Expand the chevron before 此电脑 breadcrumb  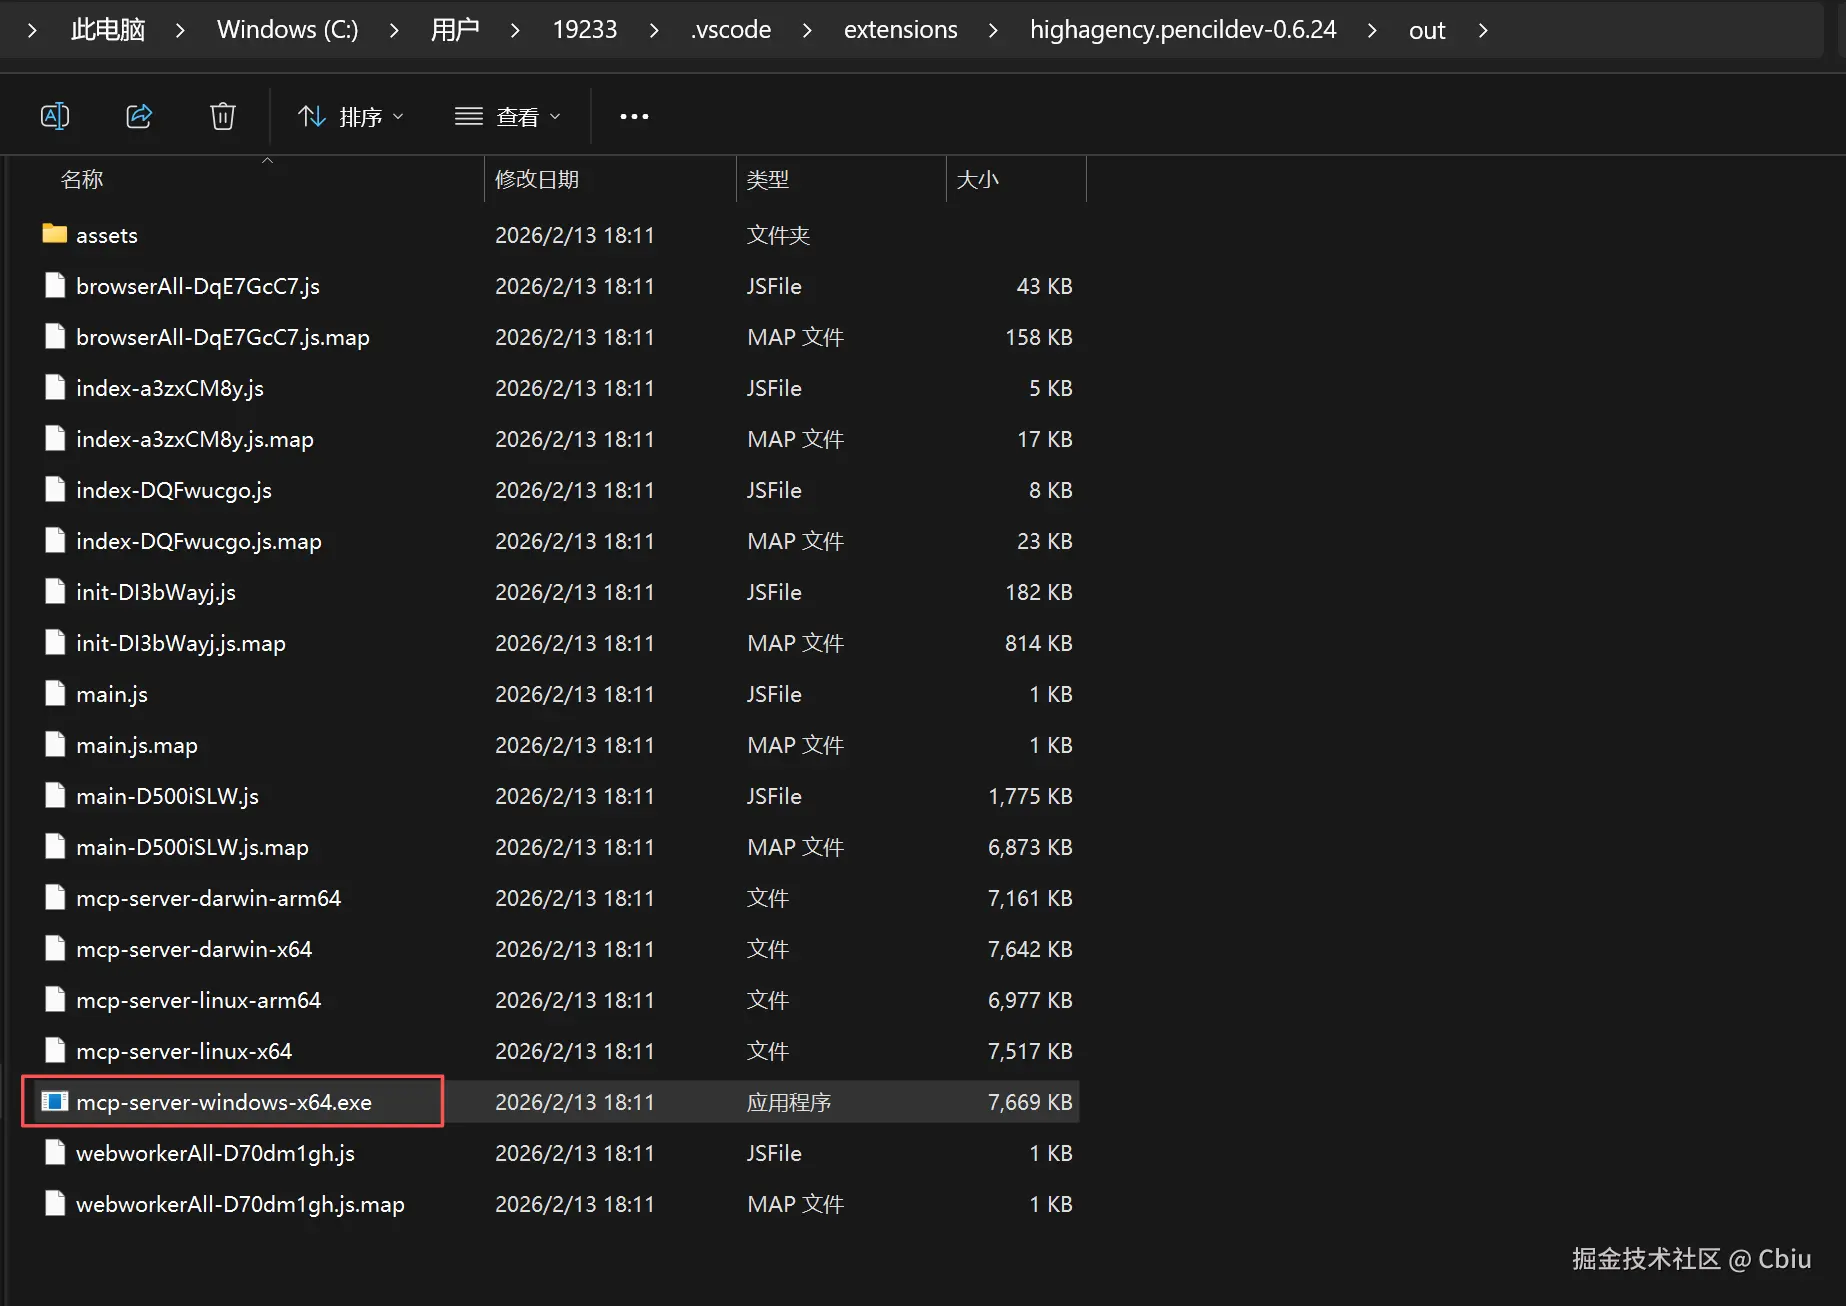[32, 31]
